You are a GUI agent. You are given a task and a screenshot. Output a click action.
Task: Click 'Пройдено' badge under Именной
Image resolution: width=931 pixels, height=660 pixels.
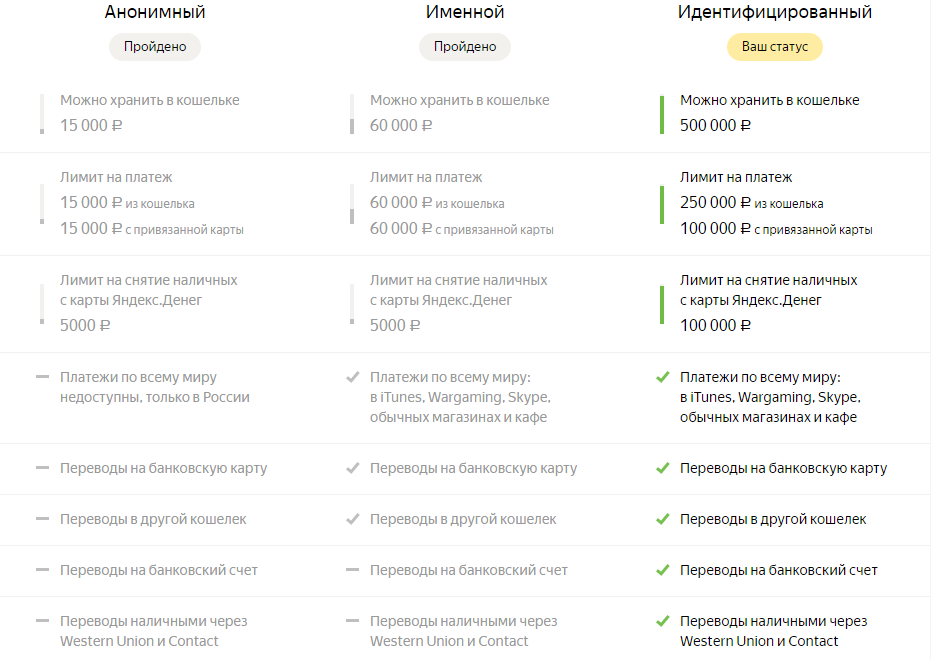click(465, 47)
